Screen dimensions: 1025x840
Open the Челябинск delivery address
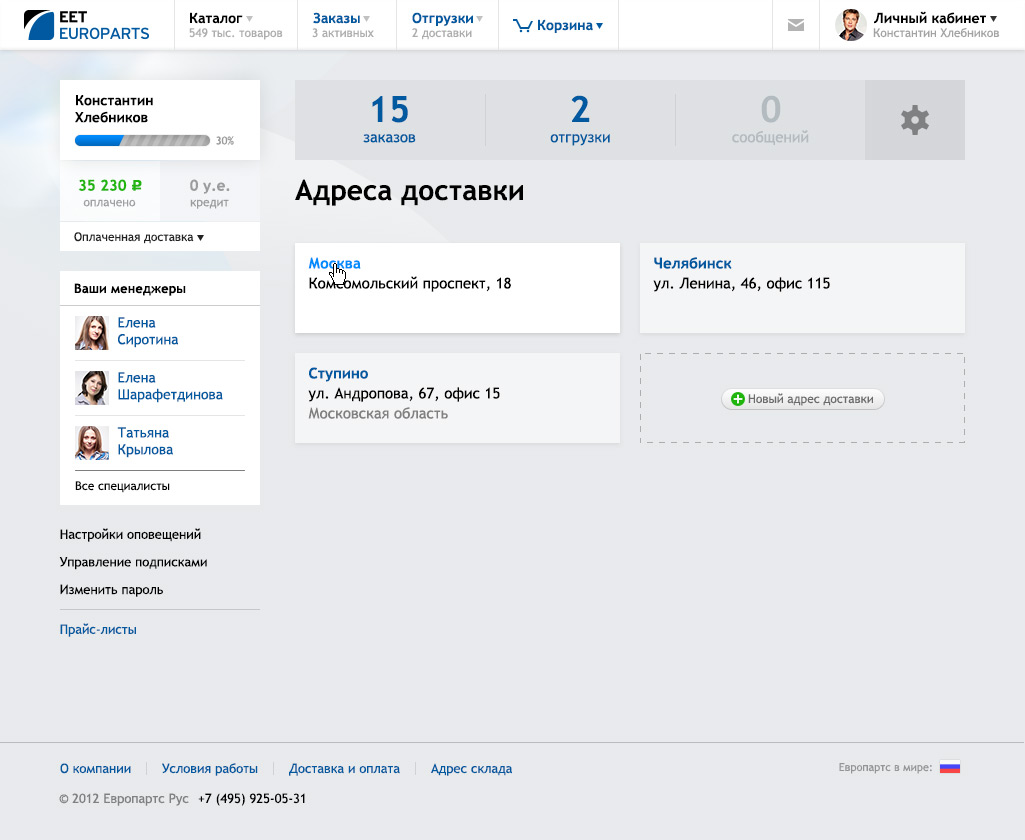[692, 264]
